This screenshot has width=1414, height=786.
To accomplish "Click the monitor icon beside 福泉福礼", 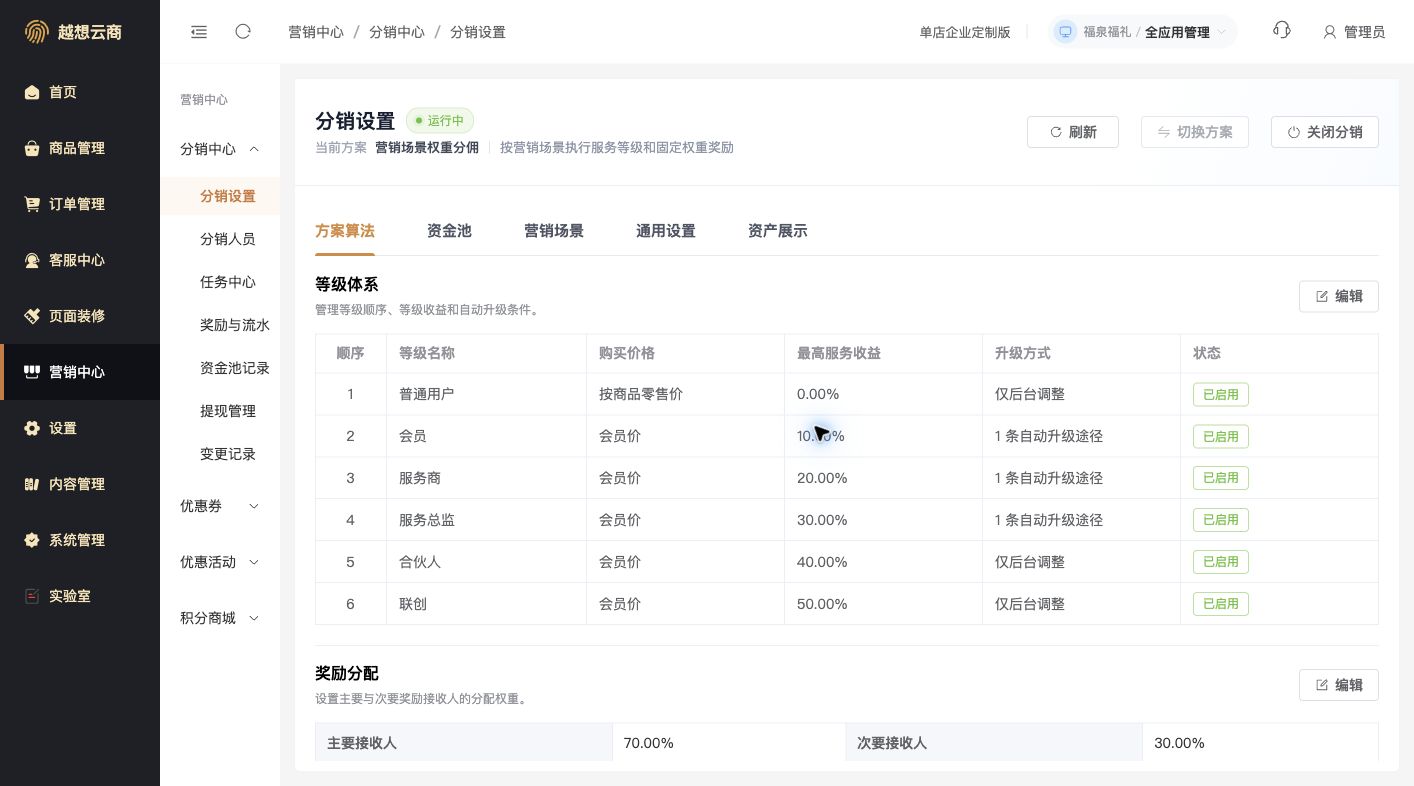I will (1065, 32).
